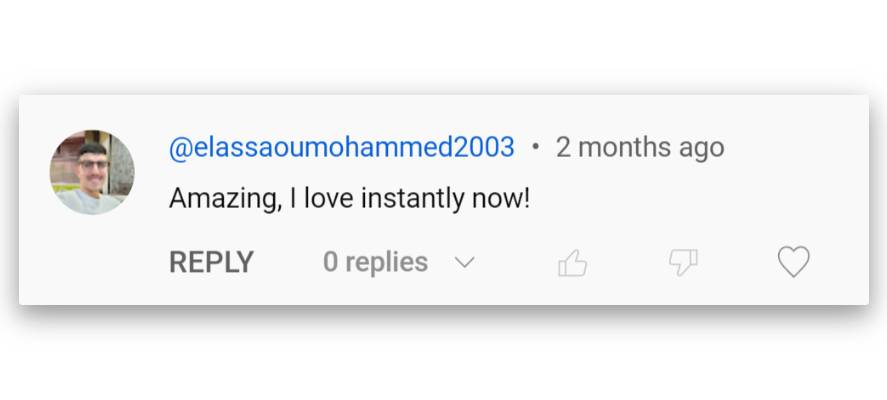Tap the outlined heart beside thumbs down

coord(793,262)
